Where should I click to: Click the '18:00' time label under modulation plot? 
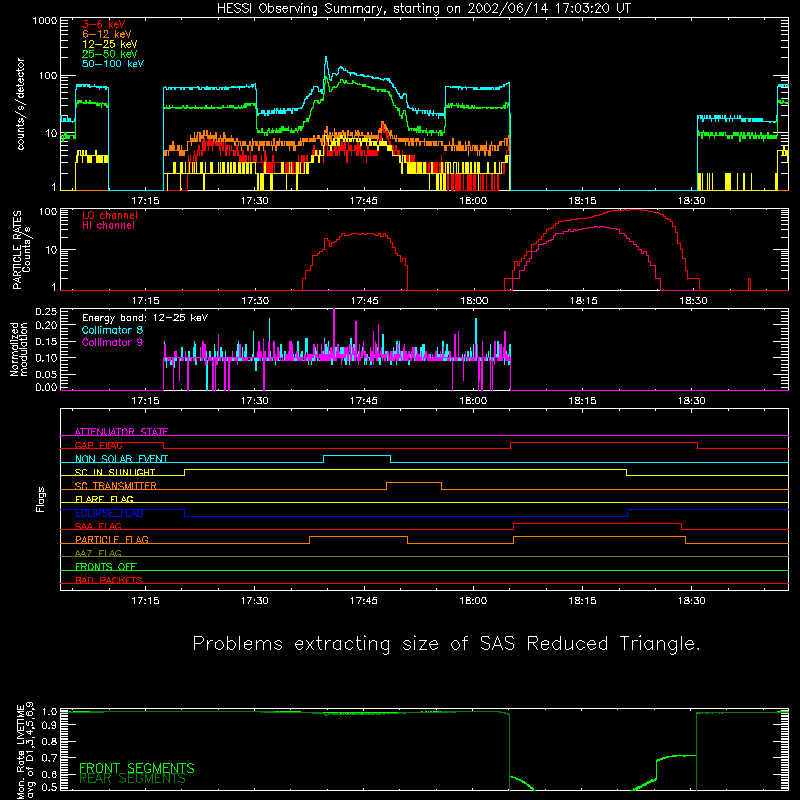pyautogui.click(x=473, y=401)
